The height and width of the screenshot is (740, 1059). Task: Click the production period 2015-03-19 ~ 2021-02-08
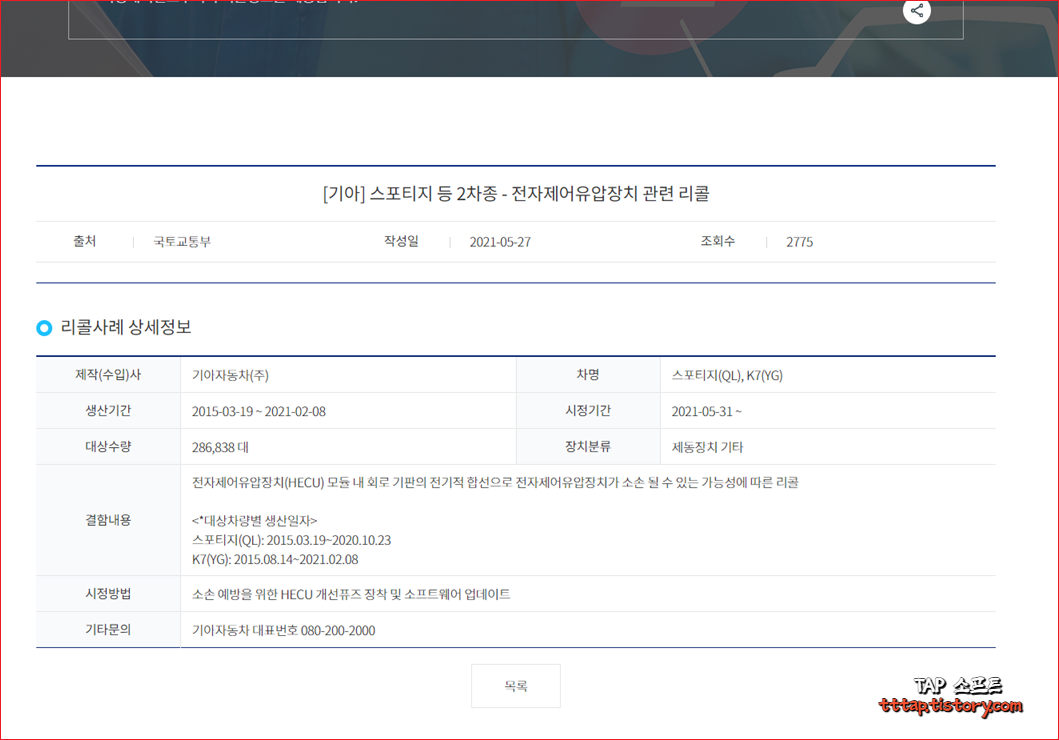259,412
